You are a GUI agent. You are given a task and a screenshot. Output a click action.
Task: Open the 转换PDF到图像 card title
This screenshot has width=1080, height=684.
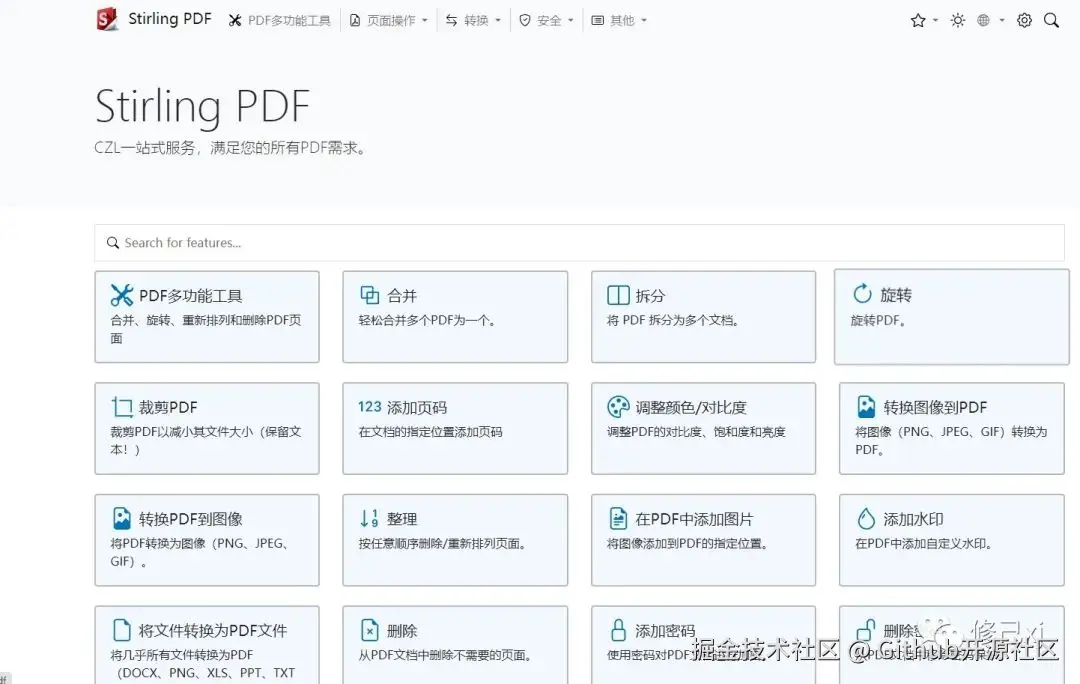pos(191,519)
